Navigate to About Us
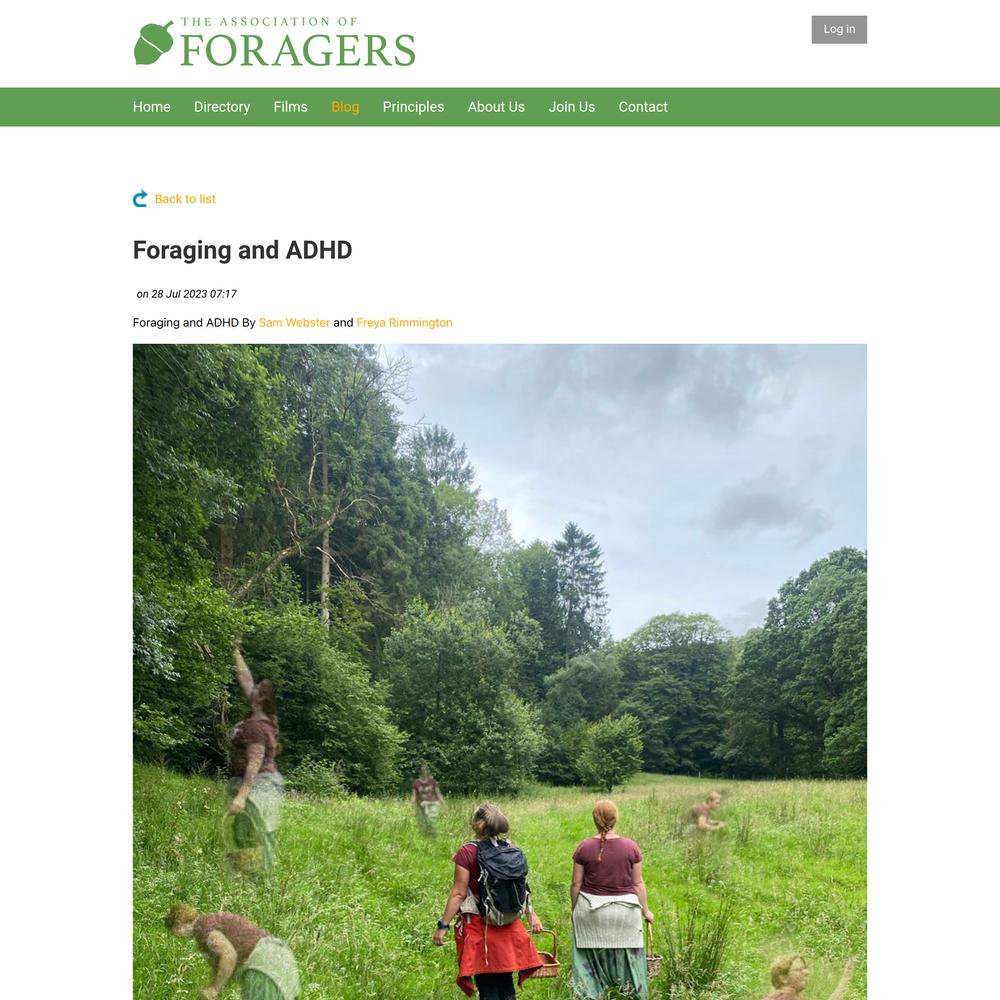1000x1000 pixels. click(x=496, y=107)
